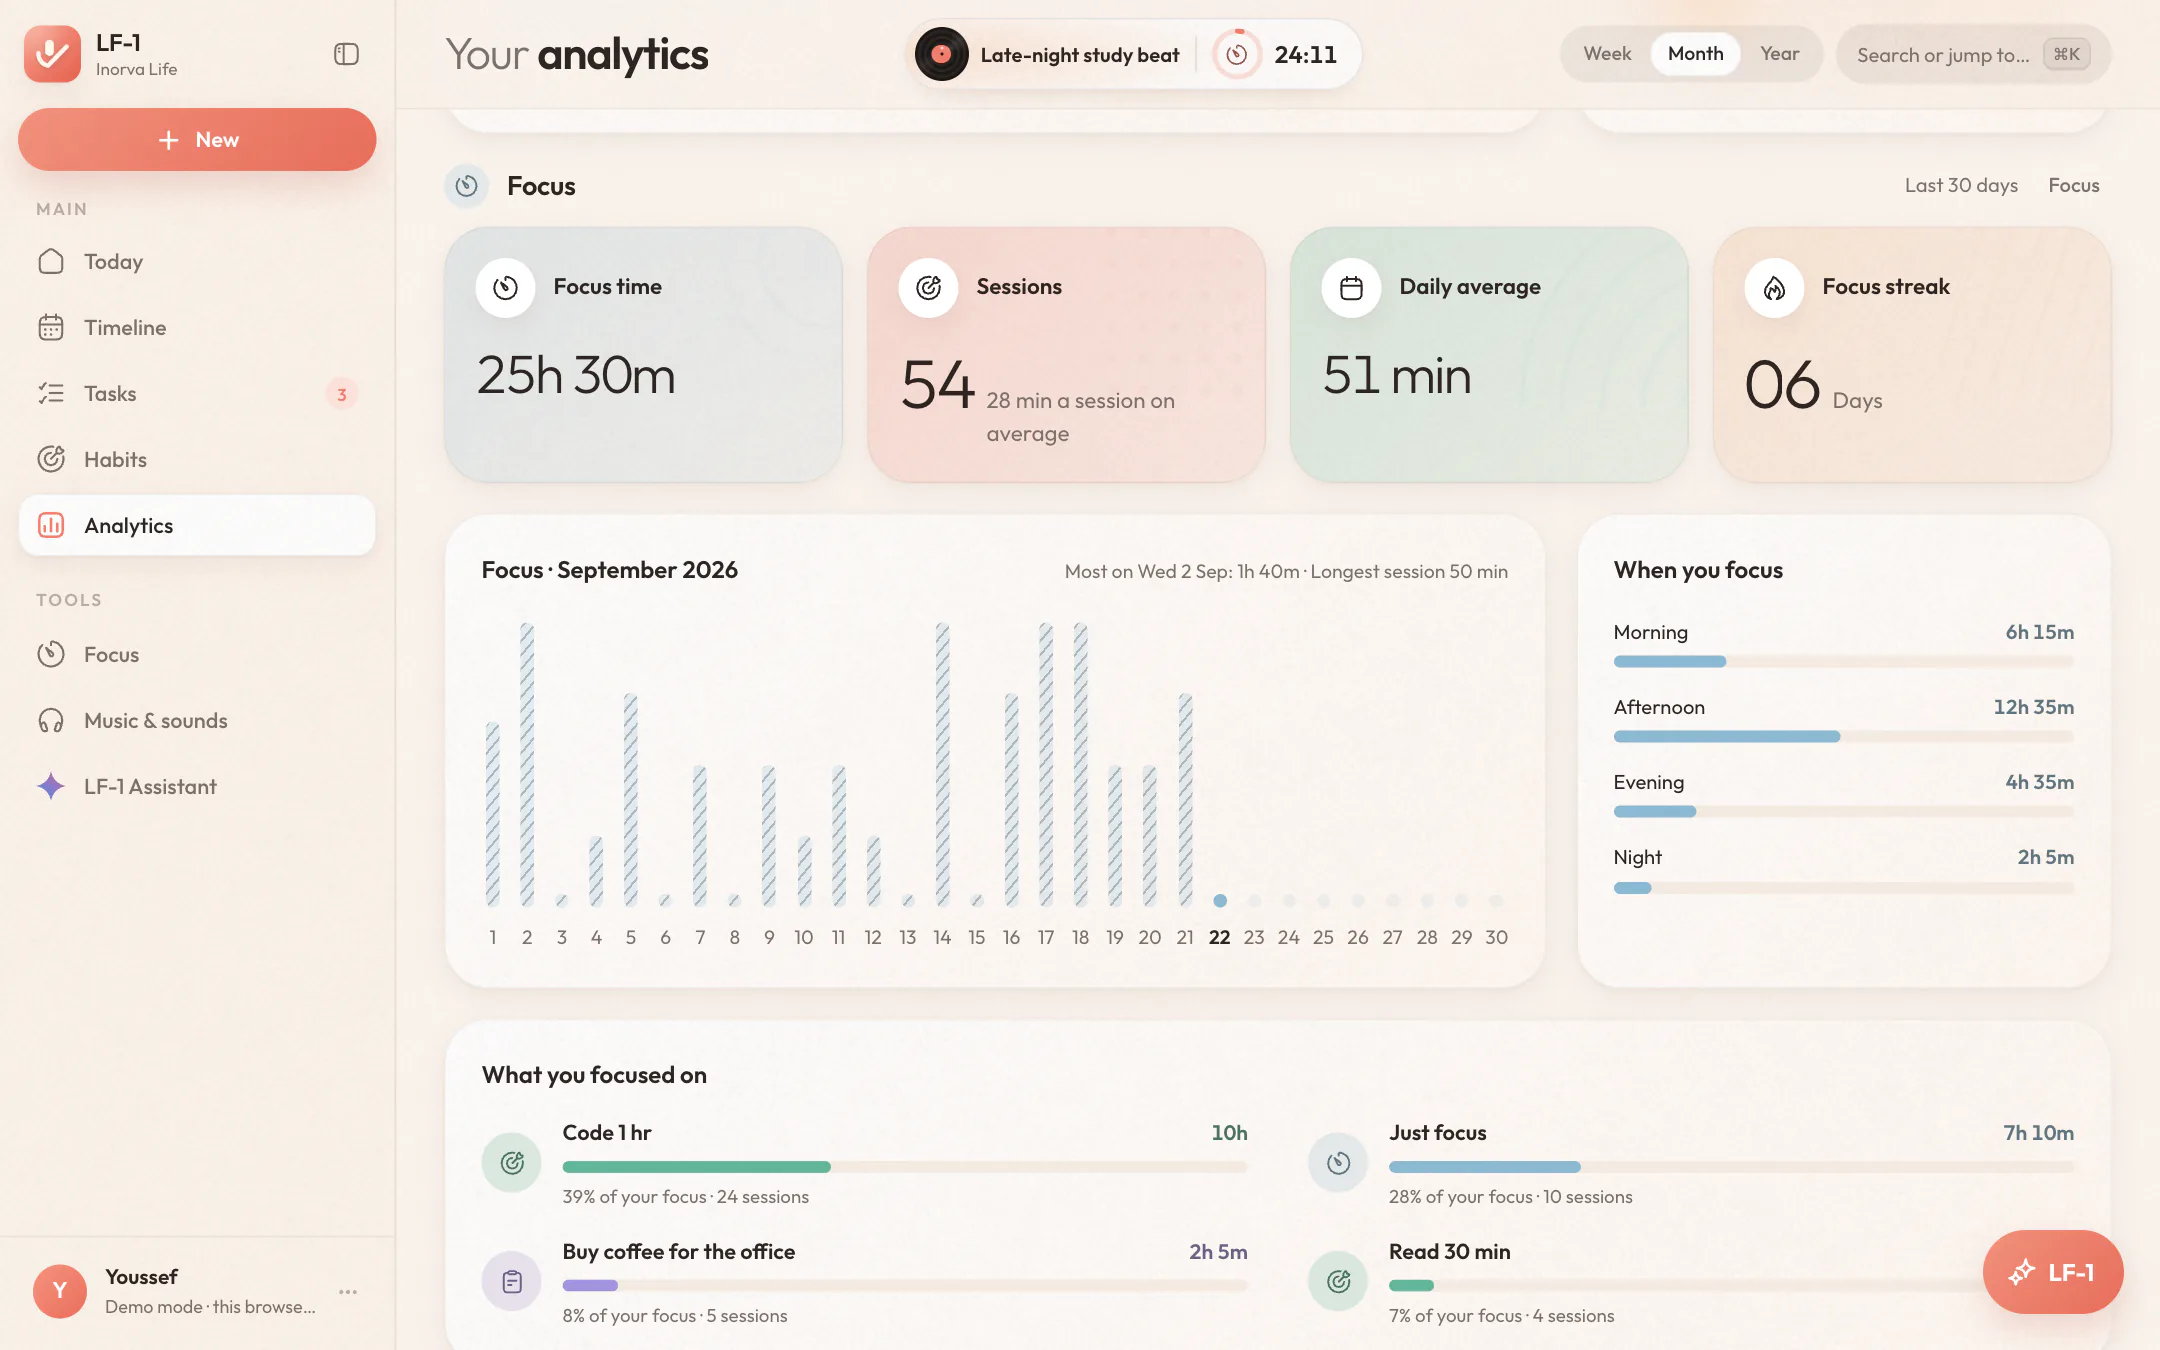Click the vinyl record music icon
Image resolution: width=2160 pixels, height=1350 pixels.
click(x=941, y=54)
